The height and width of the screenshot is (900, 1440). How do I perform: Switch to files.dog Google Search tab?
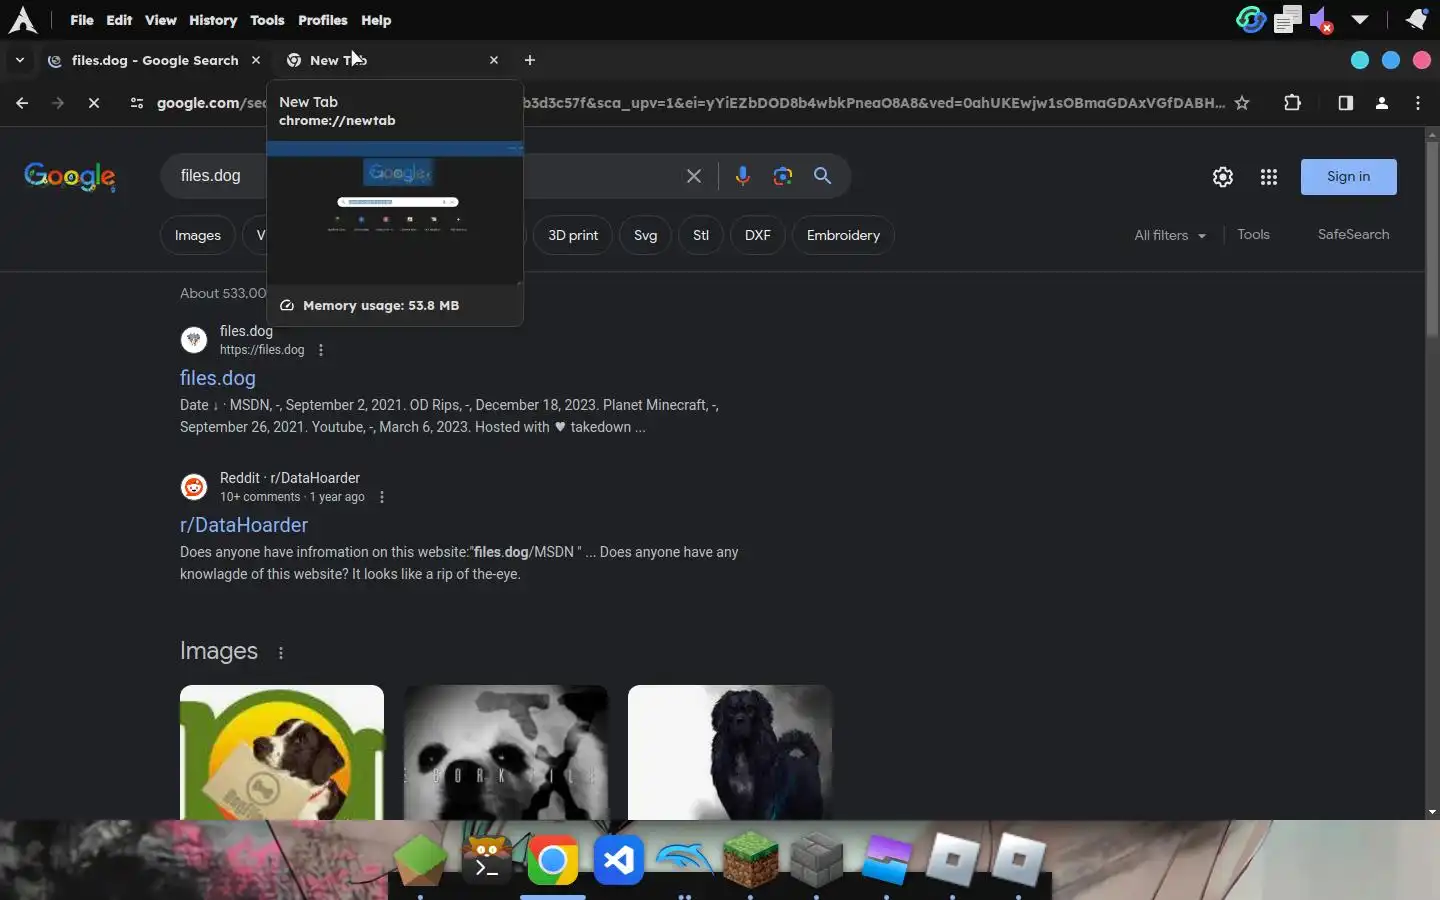[x=153, y=60]
